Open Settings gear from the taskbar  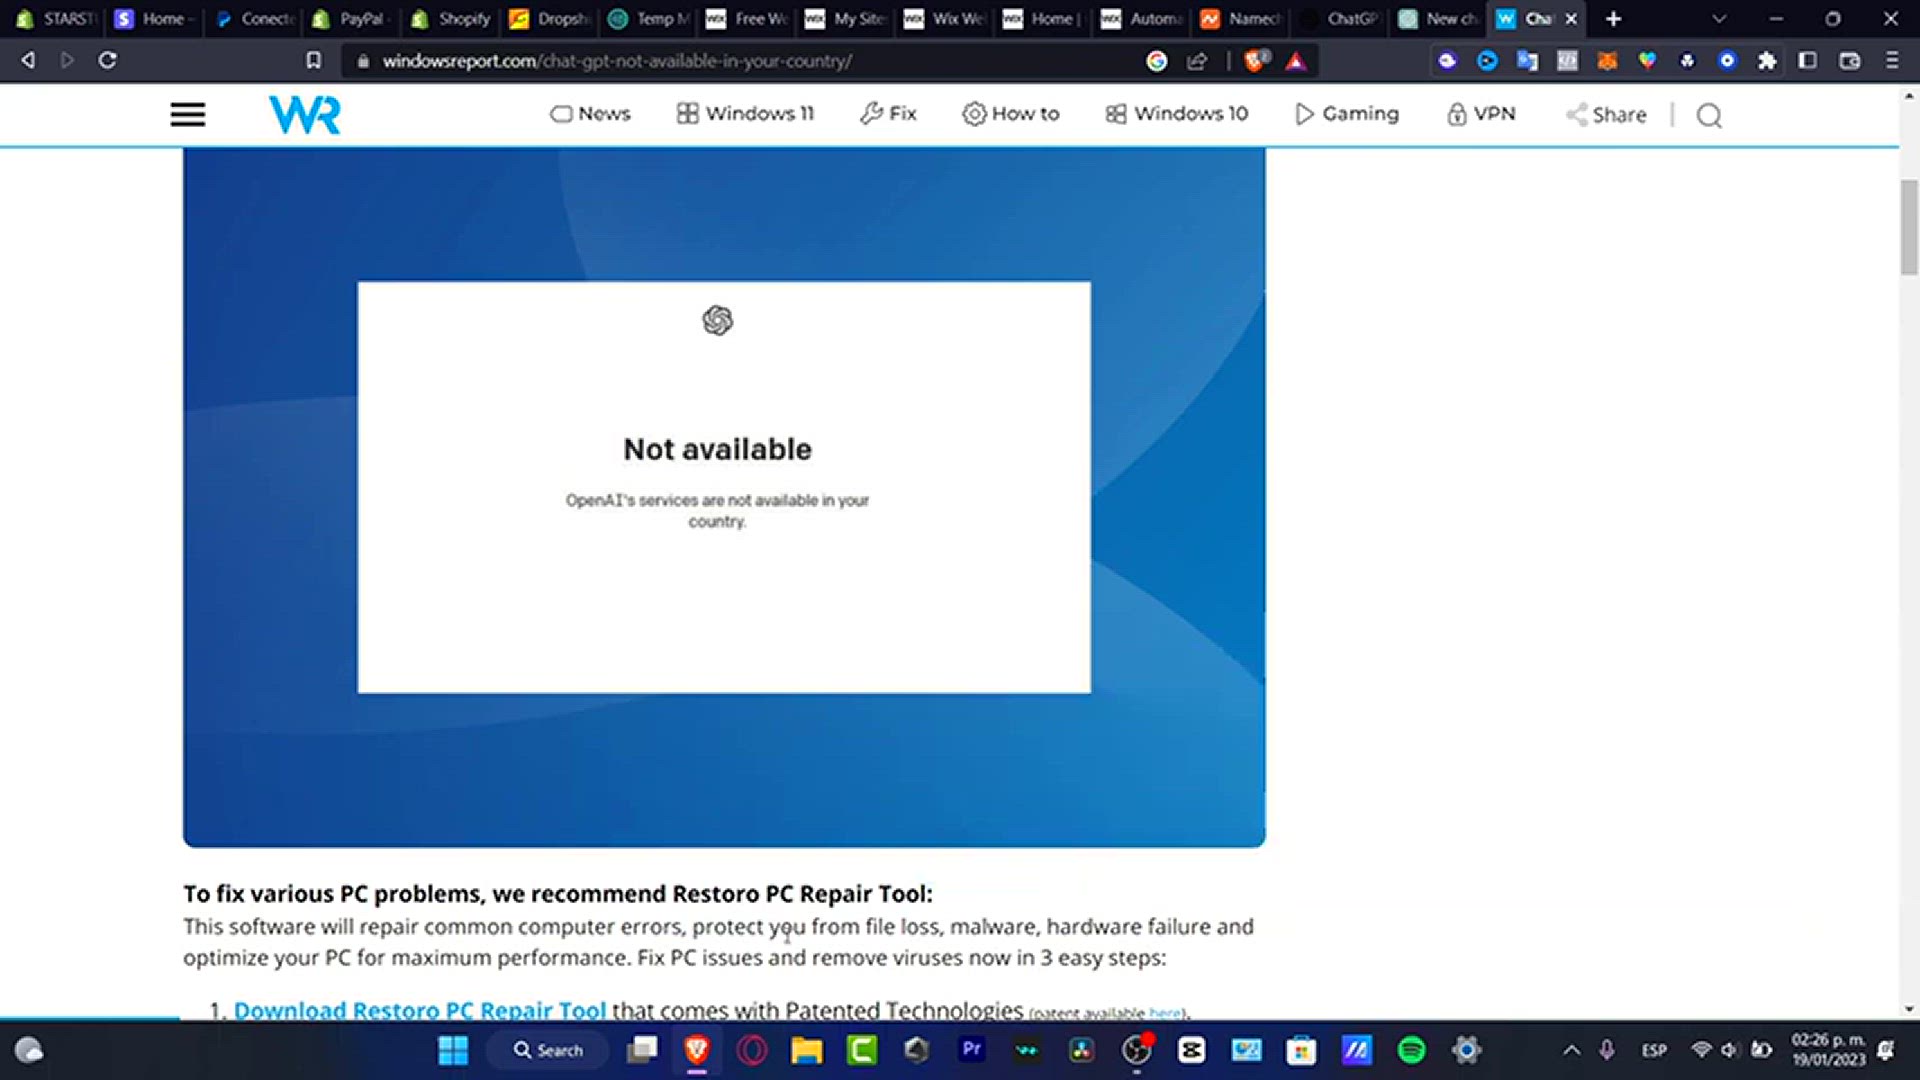click(x=1466, y=1050)
